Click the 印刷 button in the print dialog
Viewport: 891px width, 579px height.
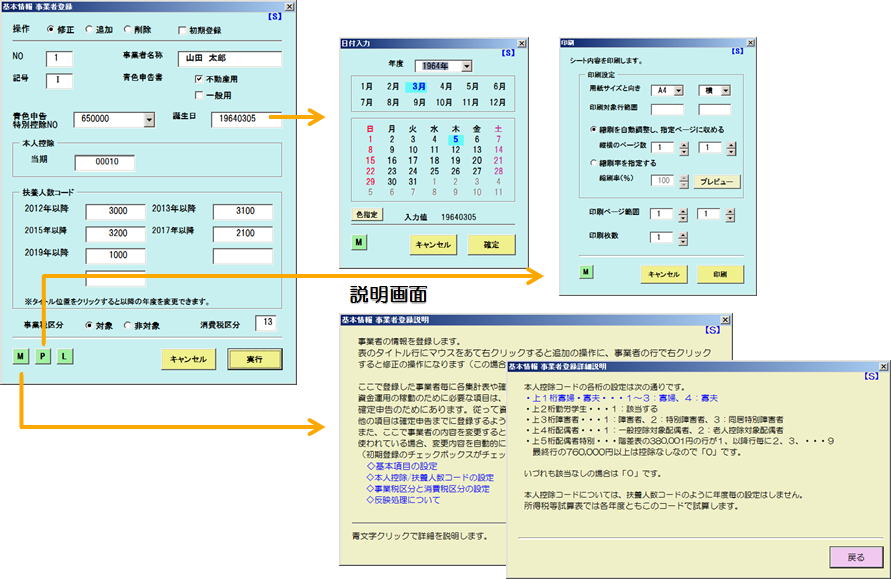pos(721,274)
